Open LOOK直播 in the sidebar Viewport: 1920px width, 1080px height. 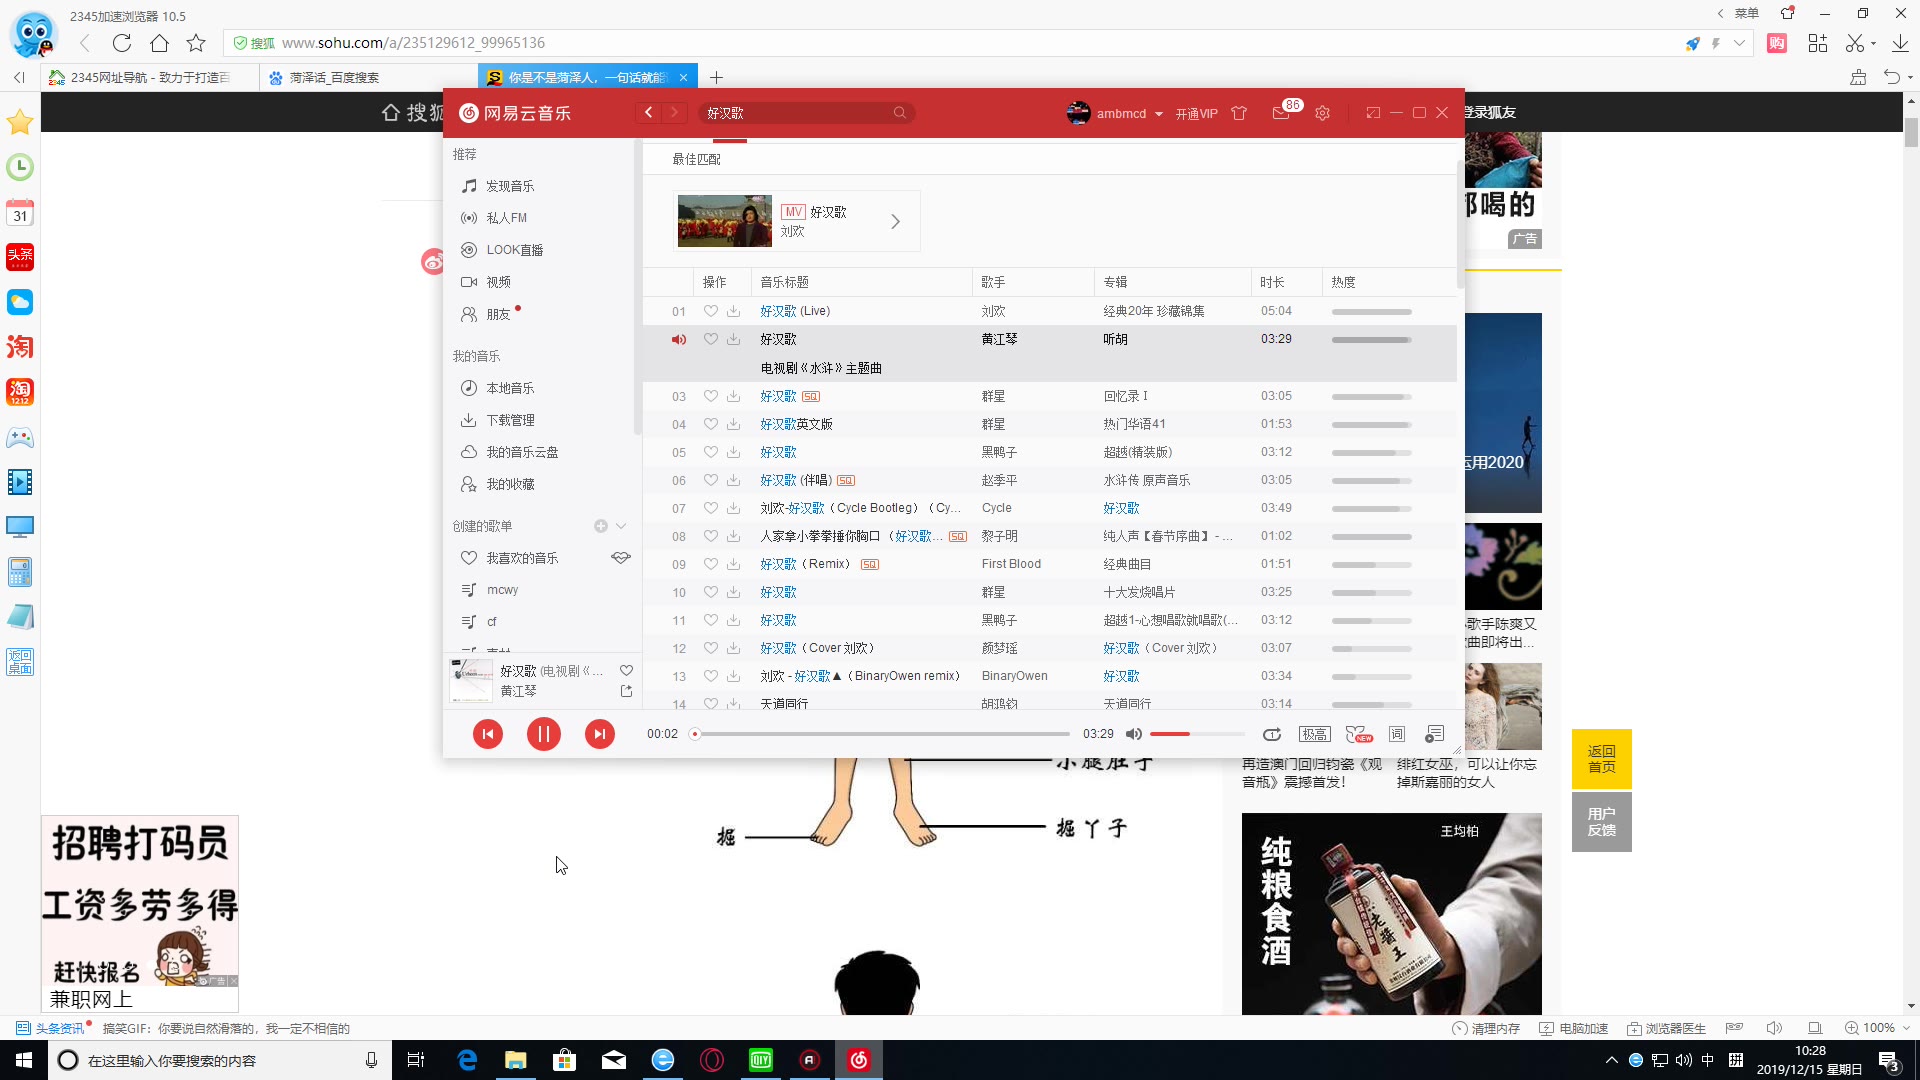514,250
